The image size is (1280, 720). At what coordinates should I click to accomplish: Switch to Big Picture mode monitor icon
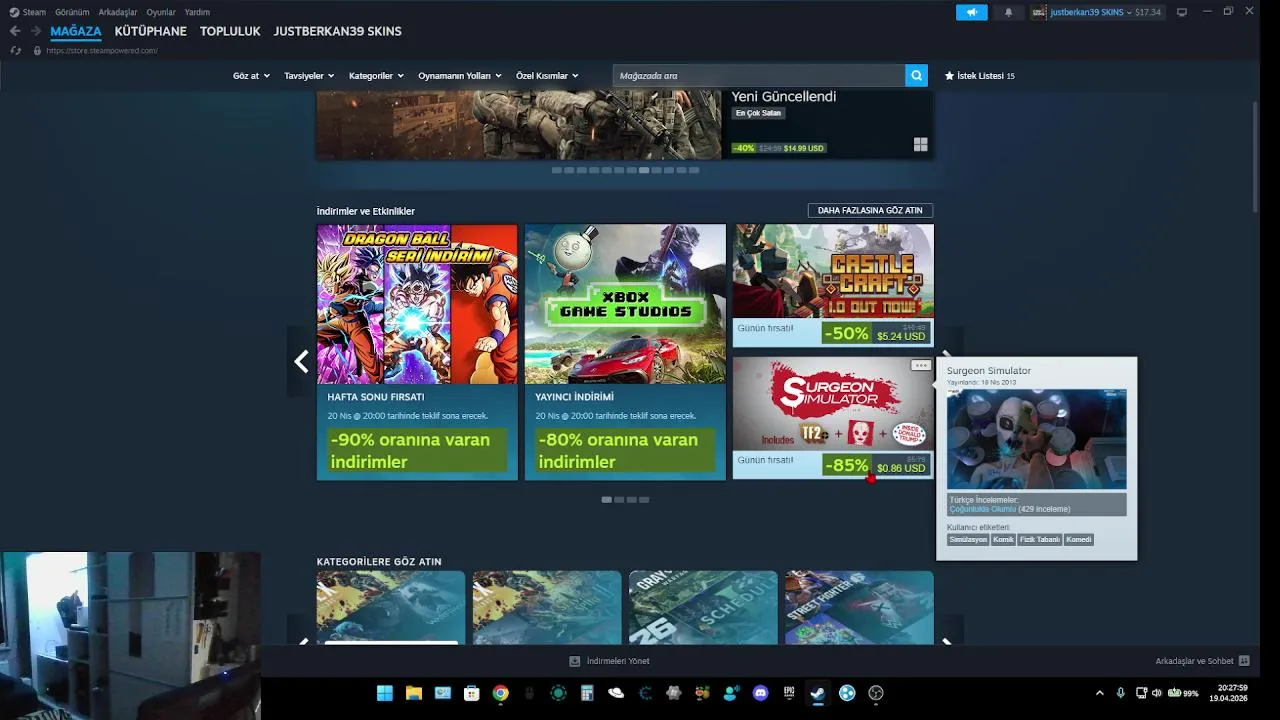click(1182, 12)
